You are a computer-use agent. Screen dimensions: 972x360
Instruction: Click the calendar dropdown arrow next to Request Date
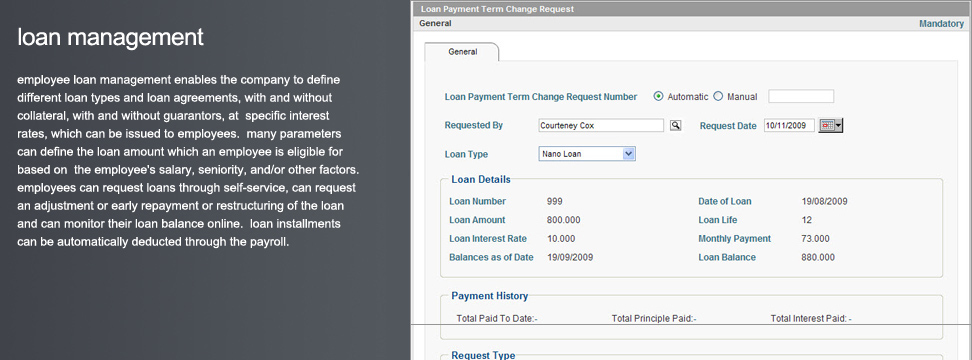[x=839, y=125]
